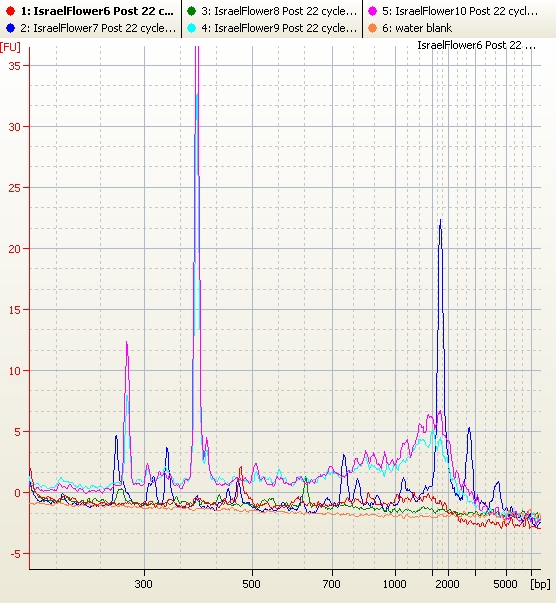Click the 1000 bp axis tick label

tap(395, 584)
